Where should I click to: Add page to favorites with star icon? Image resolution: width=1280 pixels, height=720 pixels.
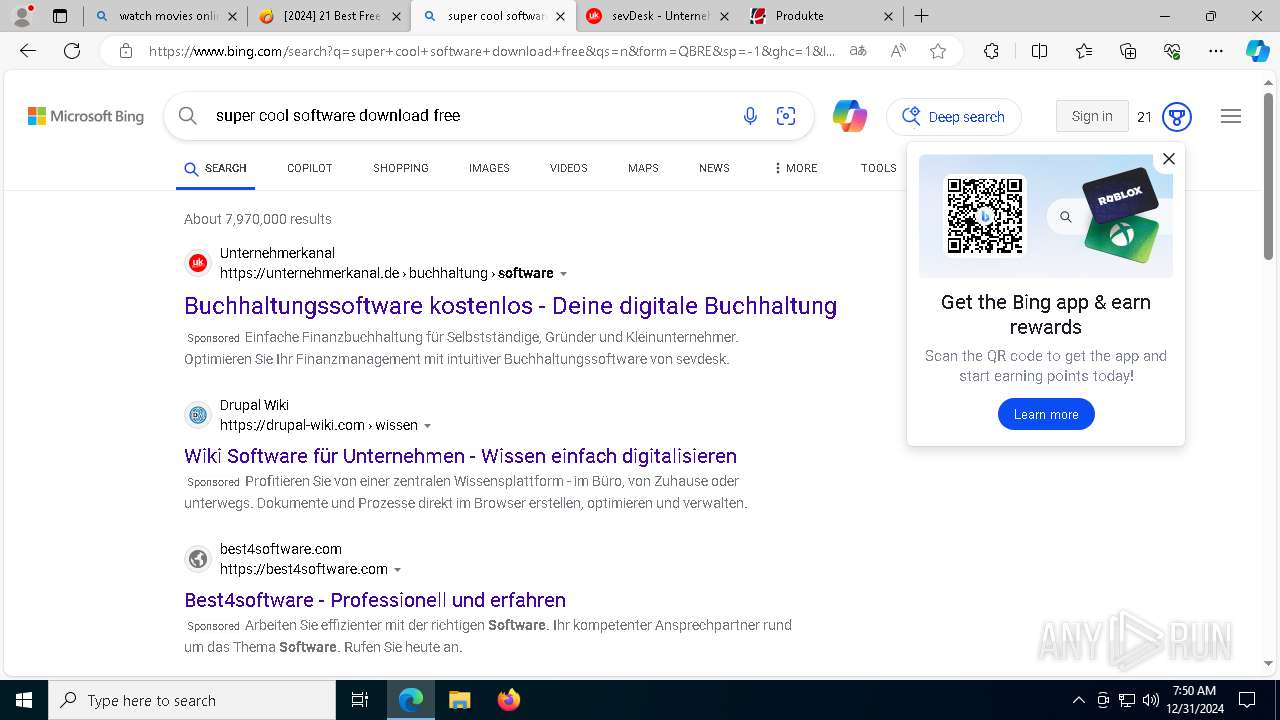pos(938,51)
